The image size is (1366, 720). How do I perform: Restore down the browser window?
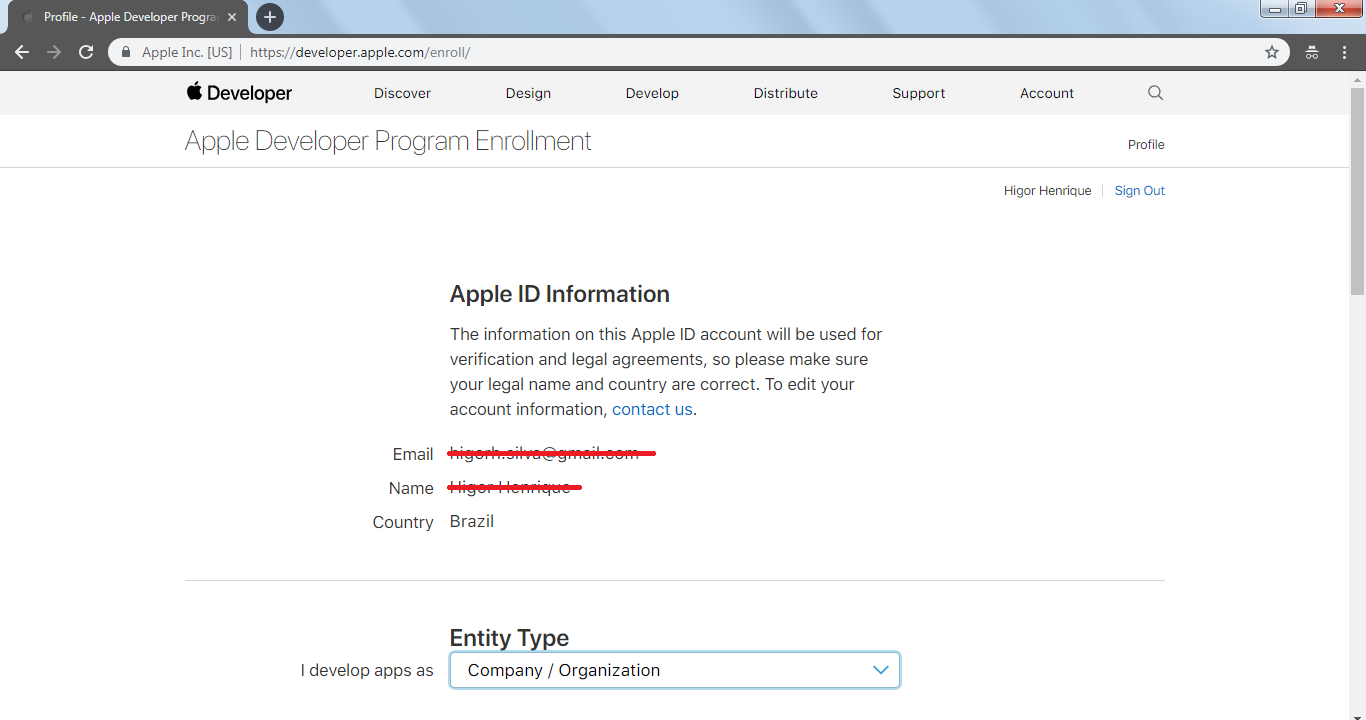pyautogui.click(x=1301, y=9)
